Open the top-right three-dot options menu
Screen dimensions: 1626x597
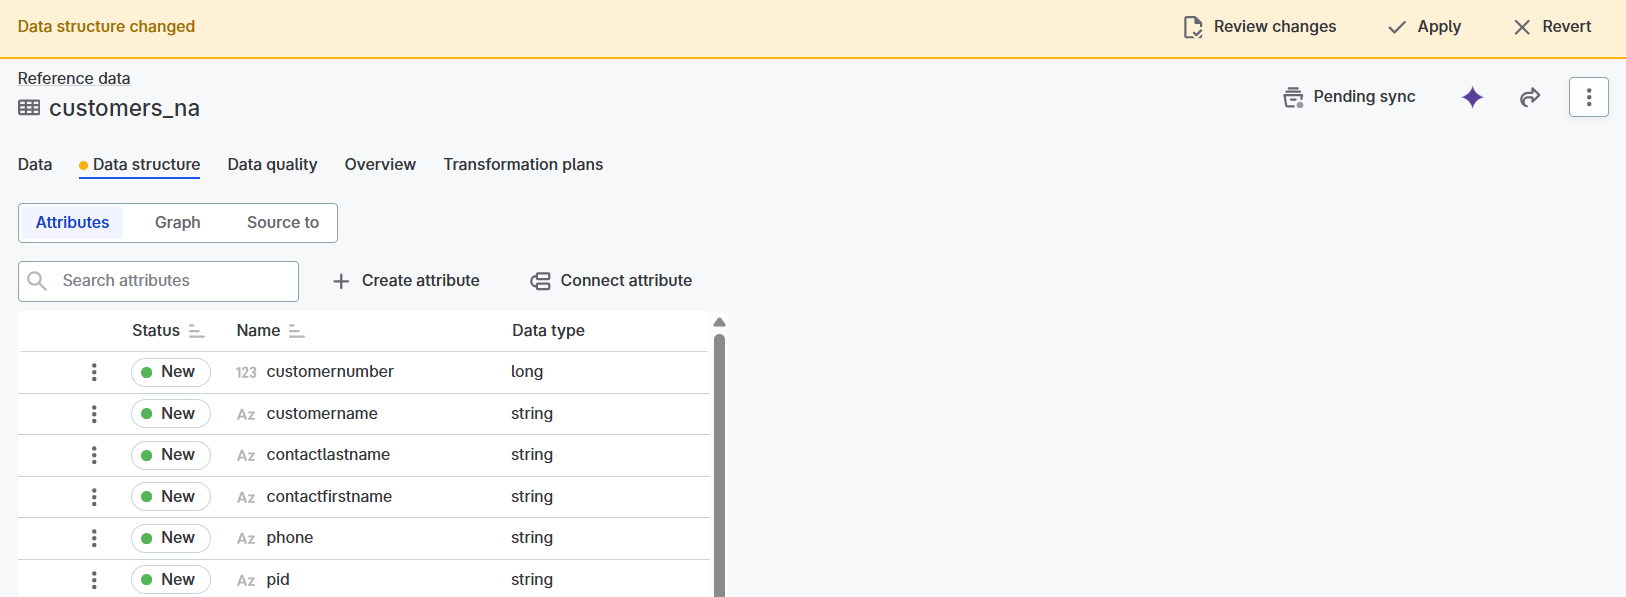(x=1588, y=97)
